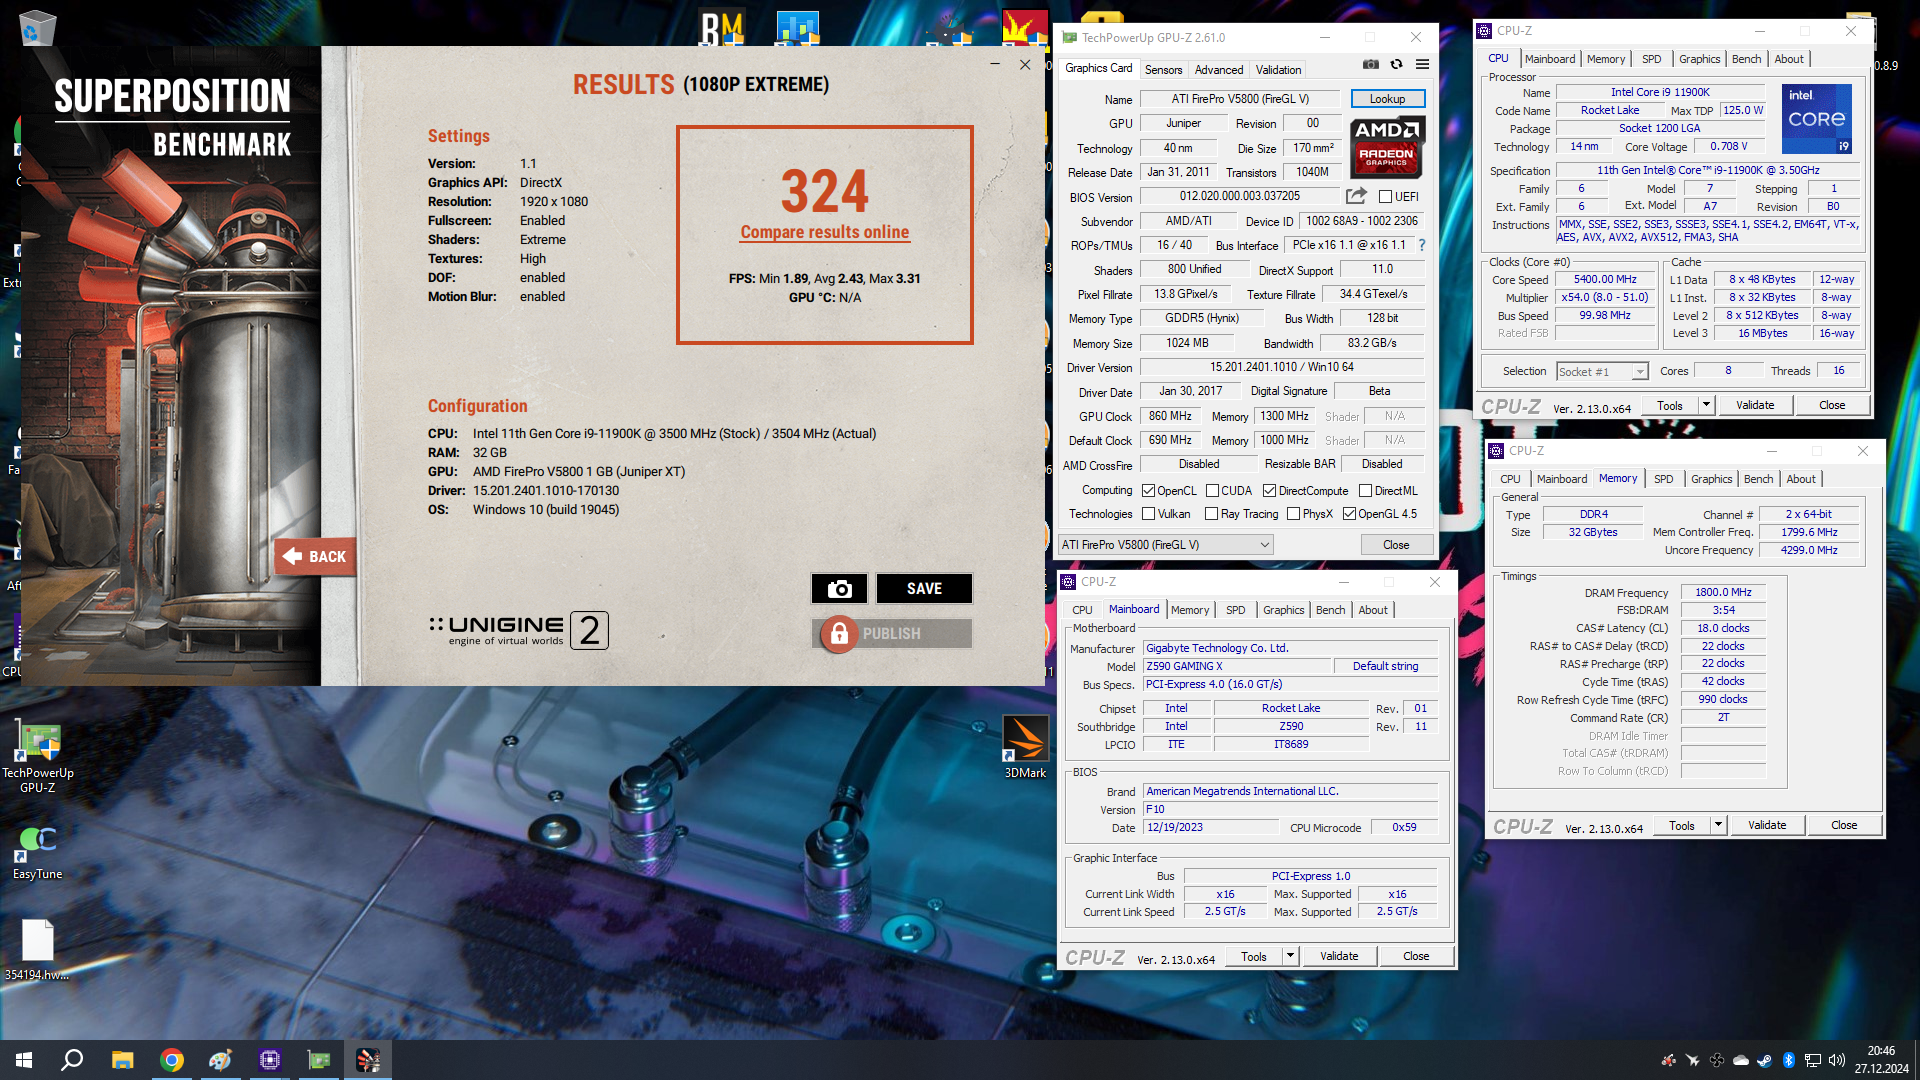The height and width of the screenshot is (1080, 1920).
Task: Click Bluetooth tray icon
Action: tap(1788, 1060)
